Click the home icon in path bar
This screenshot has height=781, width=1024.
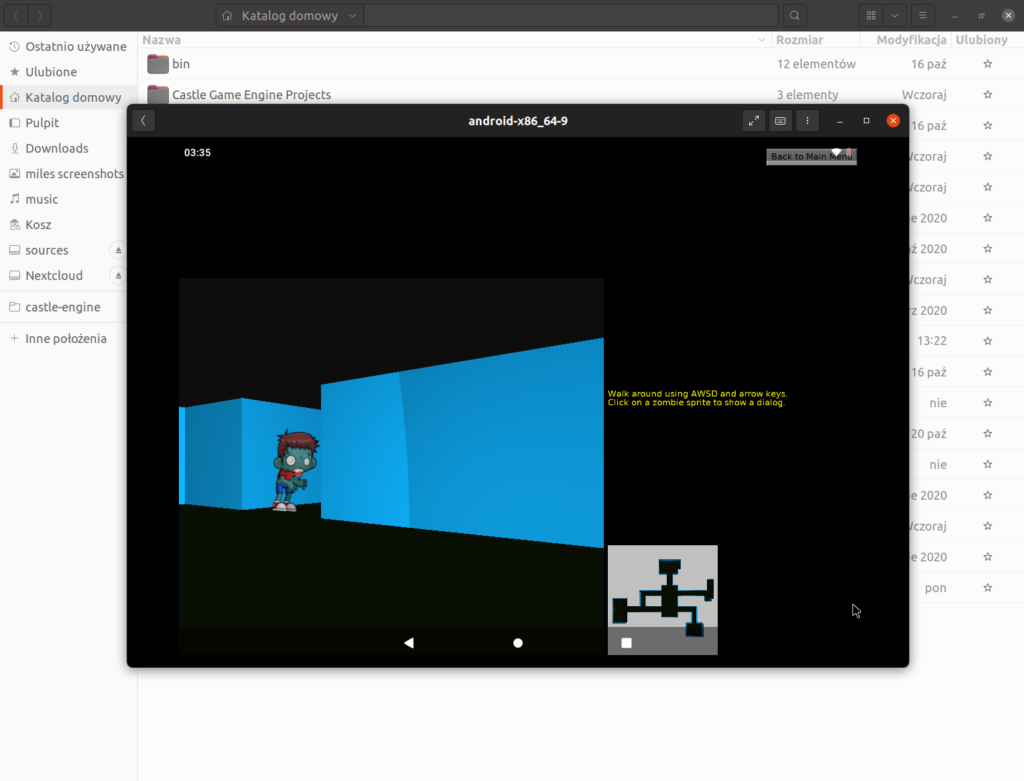pyautogui.click(x=227, y=16)
